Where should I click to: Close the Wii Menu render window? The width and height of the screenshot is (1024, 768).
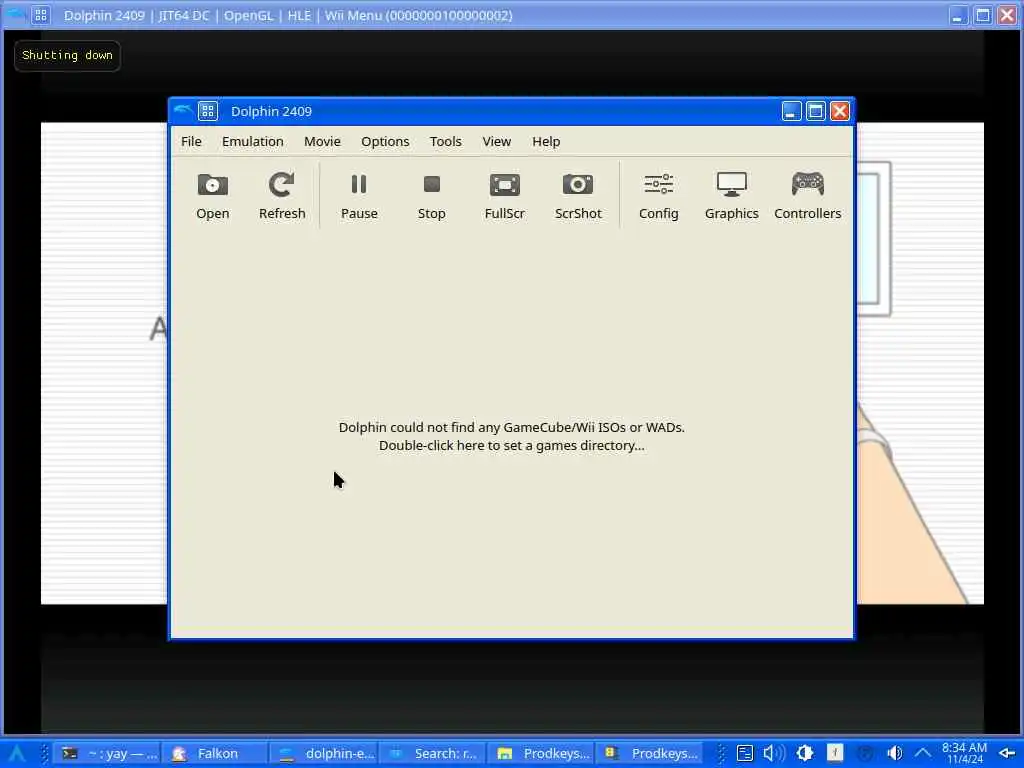point(1007,16)
